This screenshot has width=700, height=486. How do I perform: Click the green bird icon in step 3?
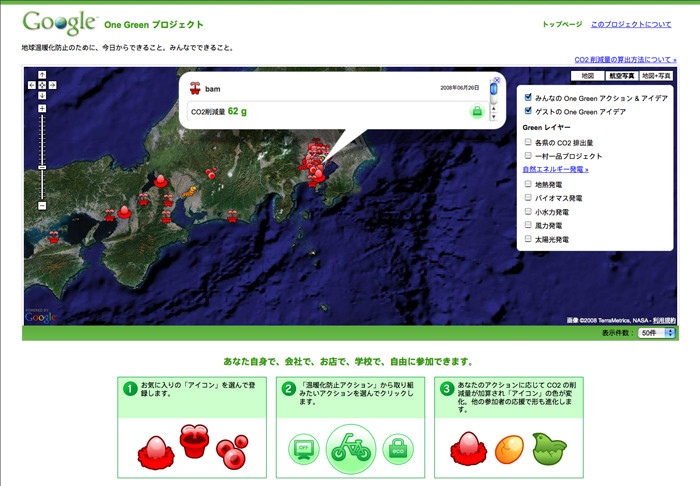(549, 449)
